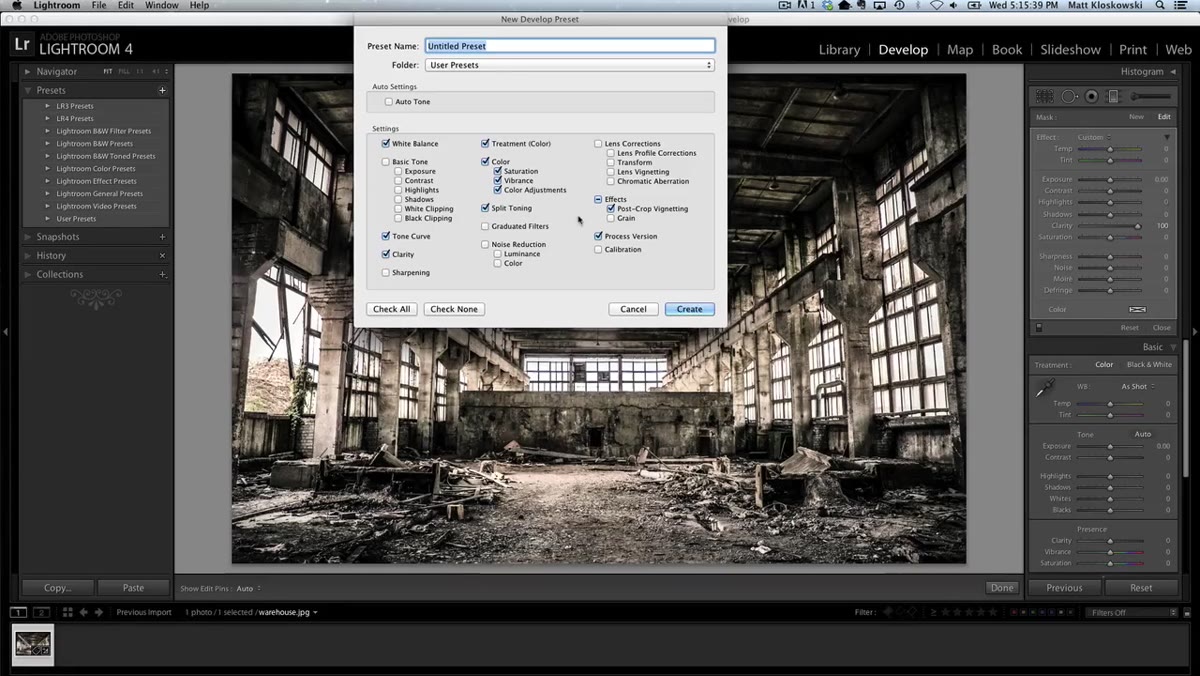
Task: Click in the Preset Name text field
Action: click(x=570, y=46)
